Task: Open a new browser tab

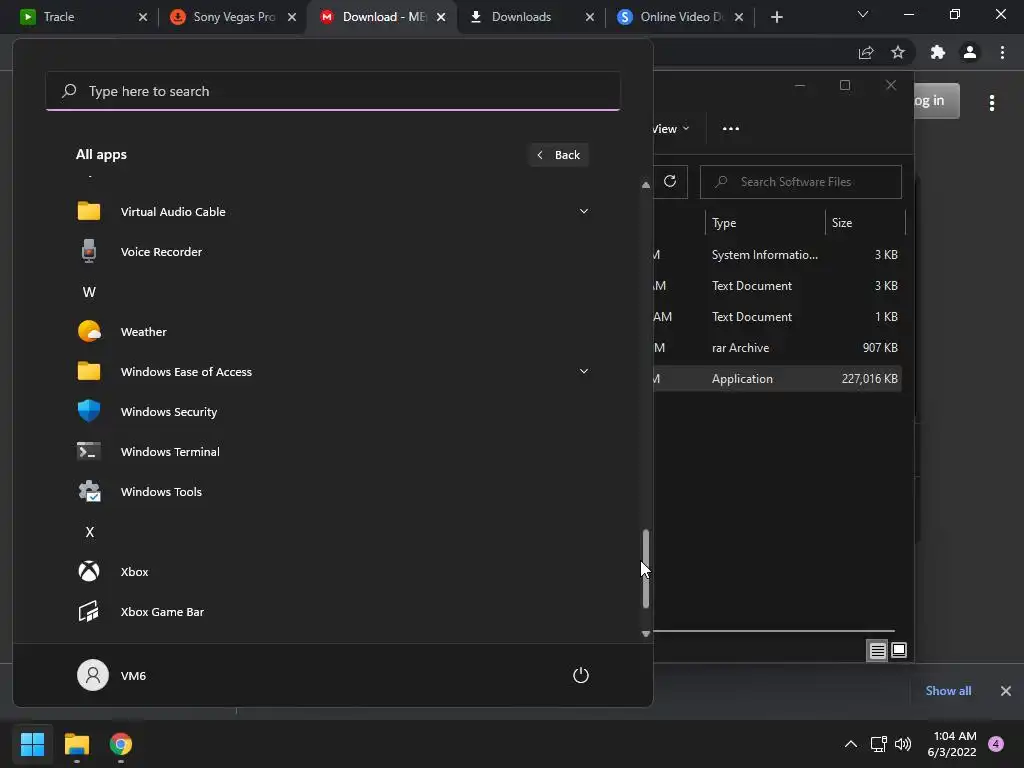Action: [776, 17]
